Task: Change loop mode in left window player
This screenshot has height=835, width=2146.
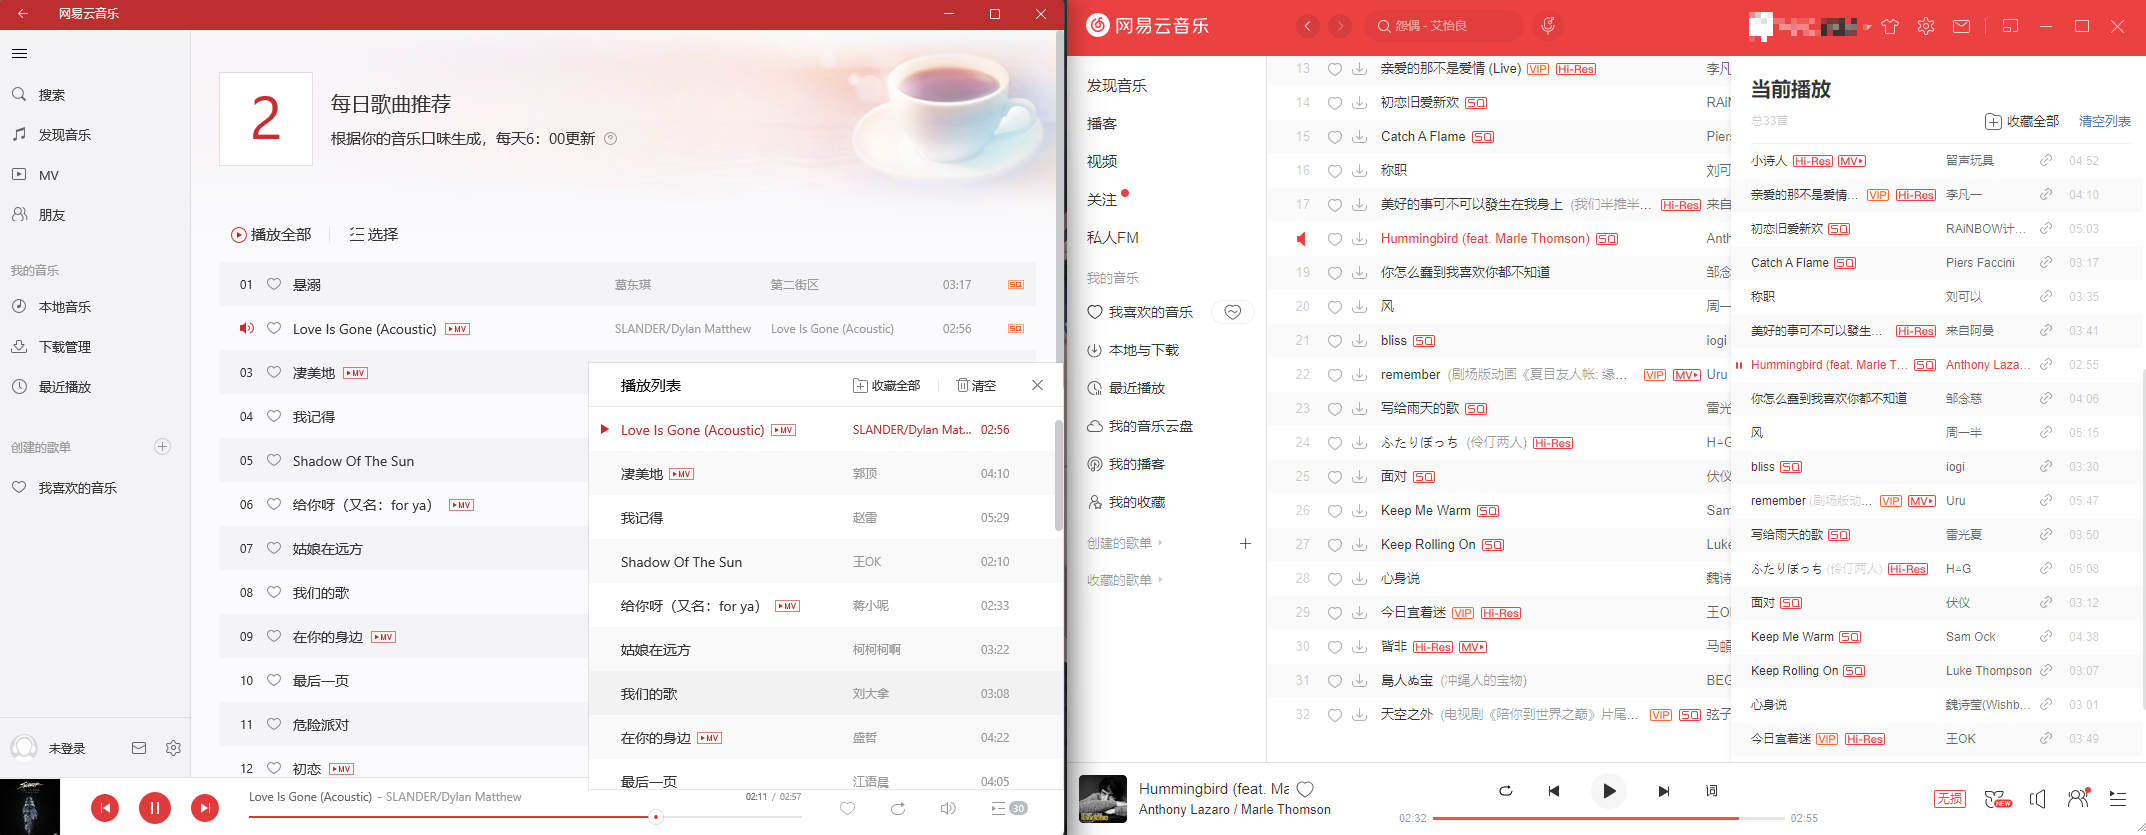Action: (898, 808)
